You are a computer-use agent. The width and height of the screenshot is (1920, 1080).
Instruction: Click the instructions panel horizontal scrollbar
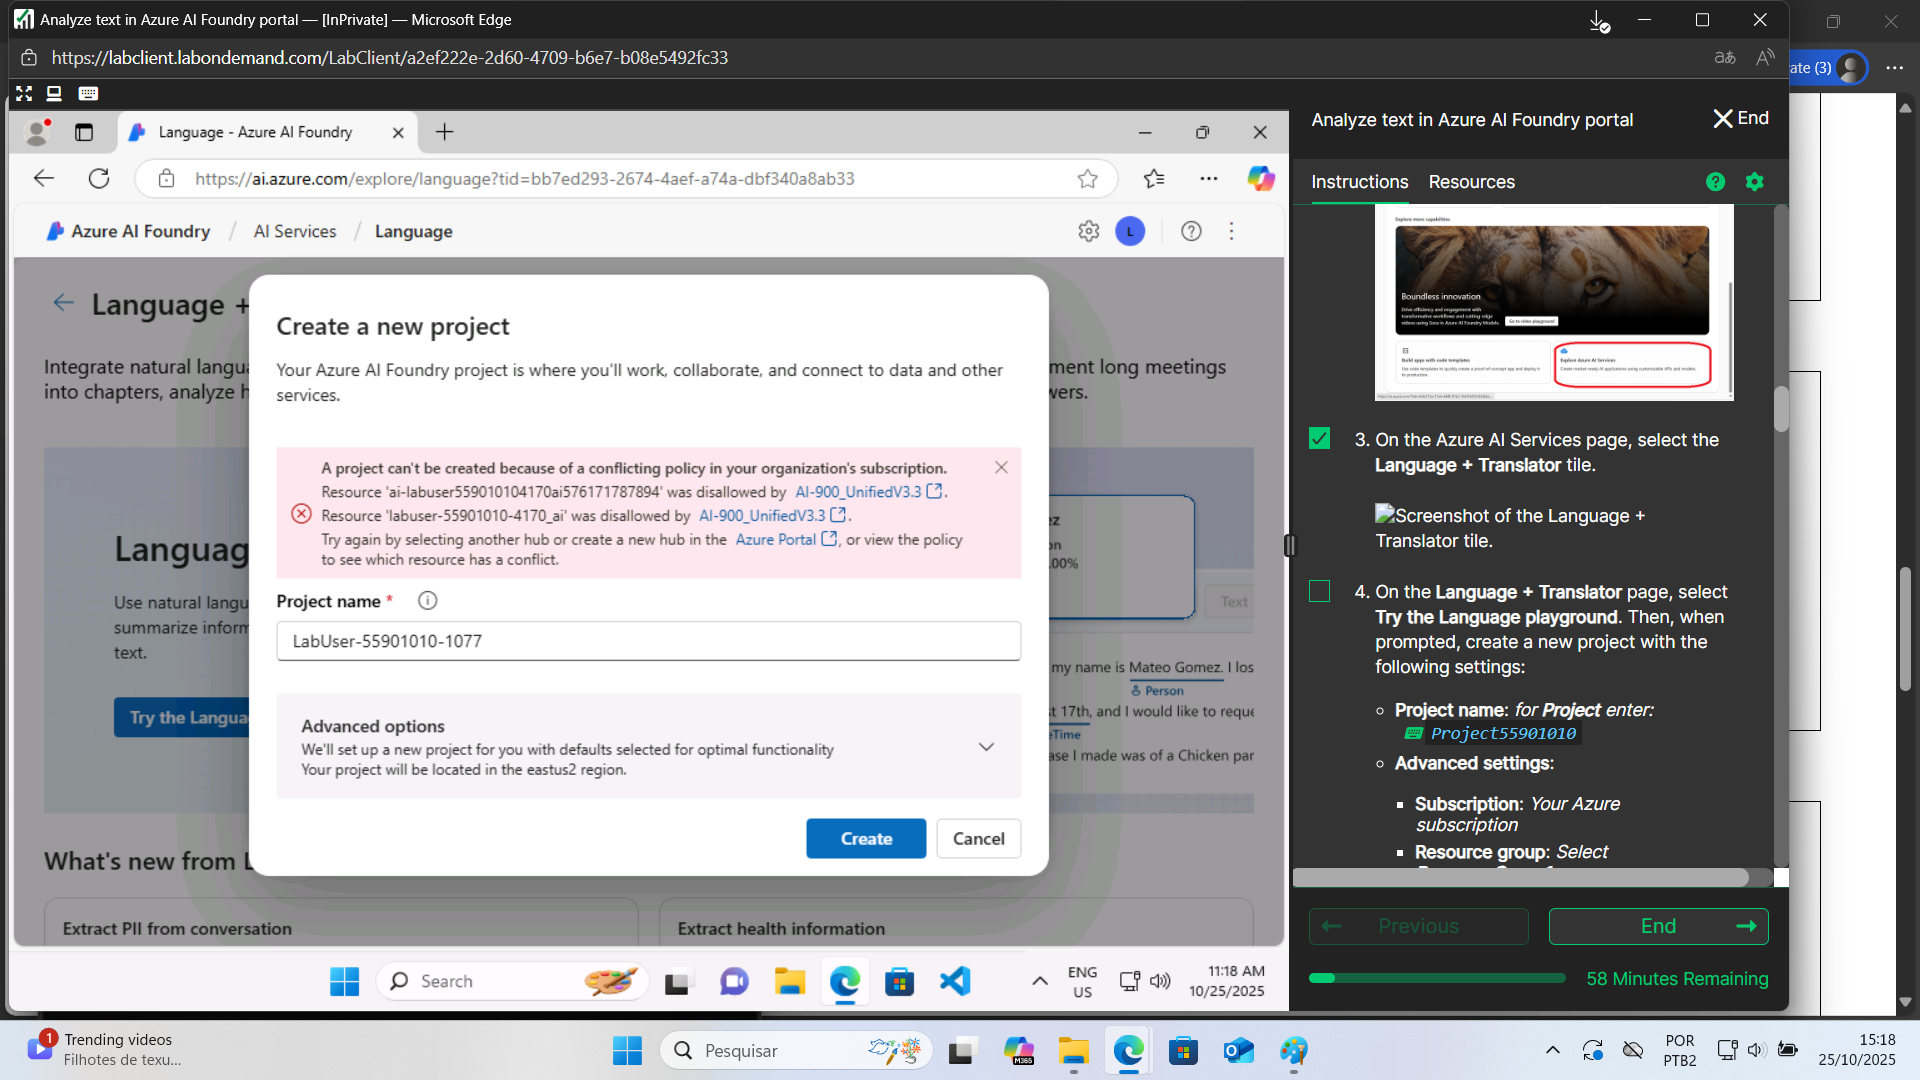pyautogui.click(x=1520, y=878)
